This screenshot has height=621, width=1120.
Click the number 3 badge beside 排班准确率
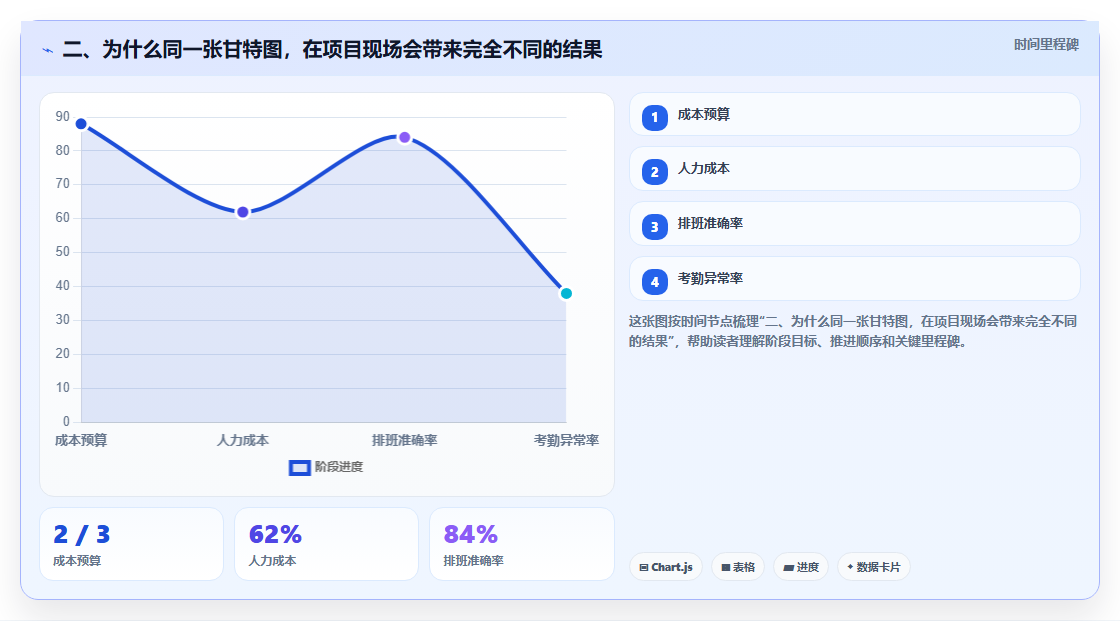coord(654,227)
